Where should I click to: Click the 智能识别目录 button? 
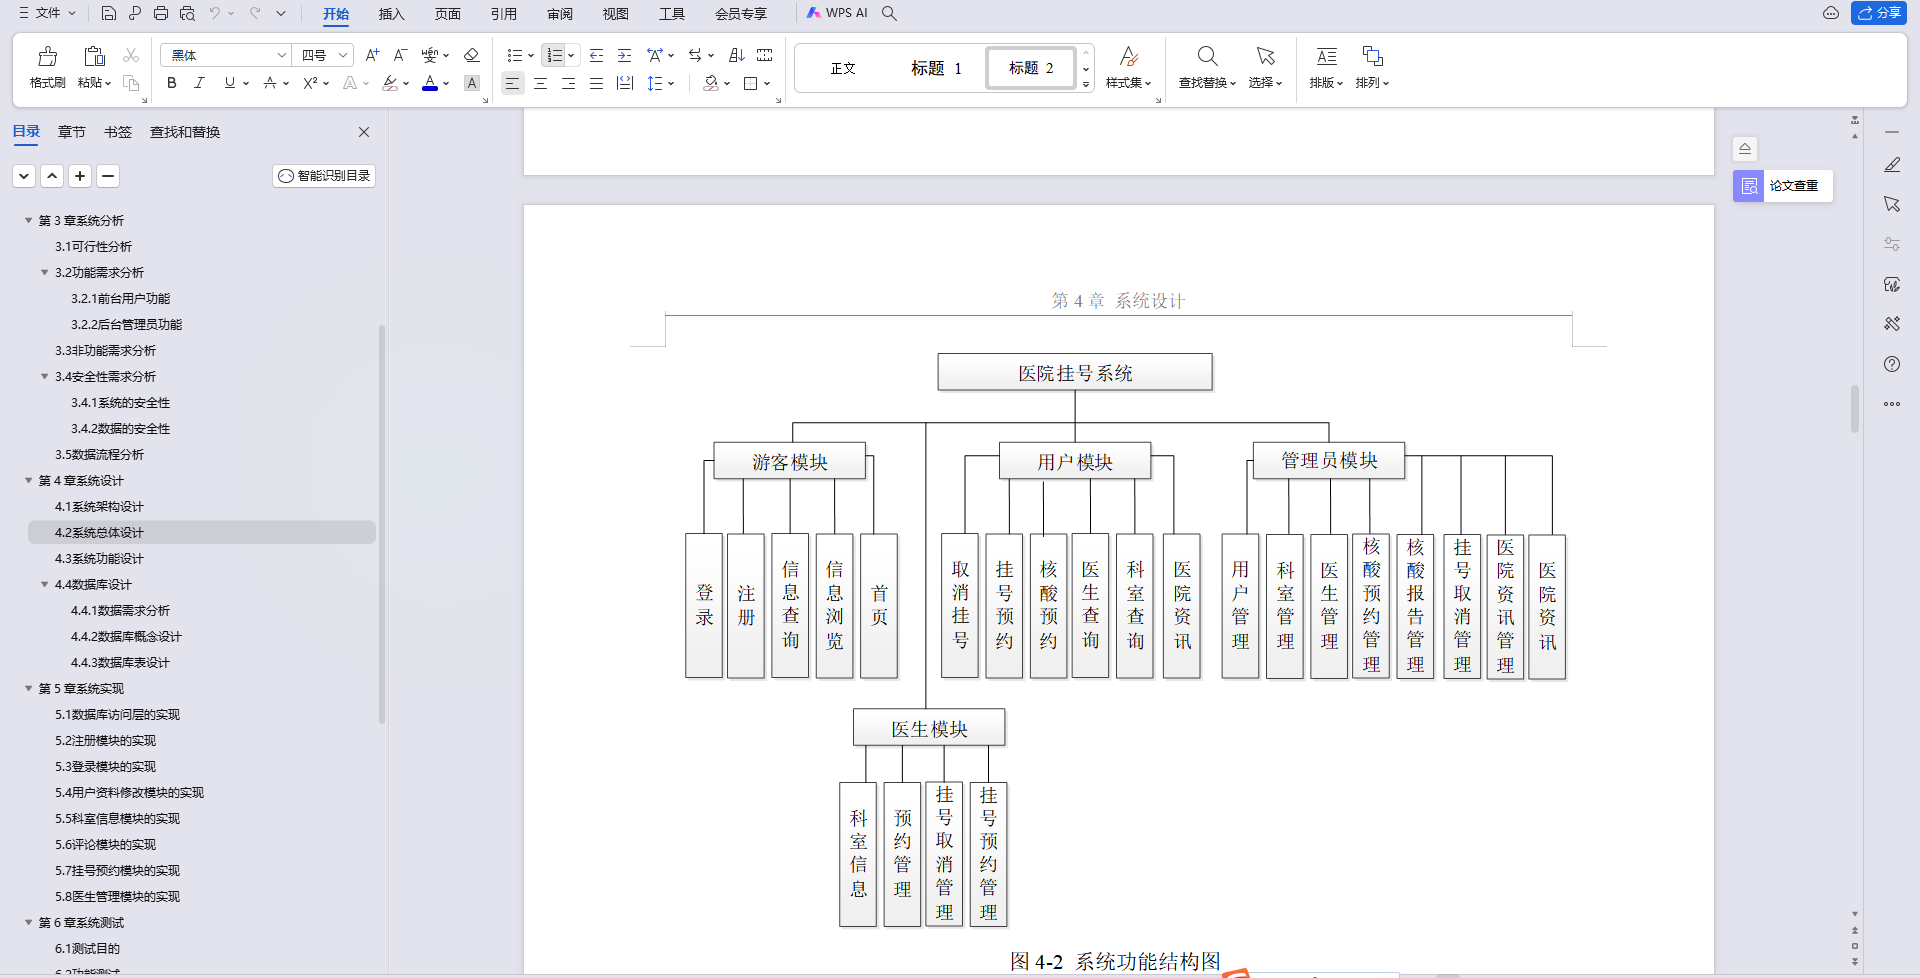point(323,175)
